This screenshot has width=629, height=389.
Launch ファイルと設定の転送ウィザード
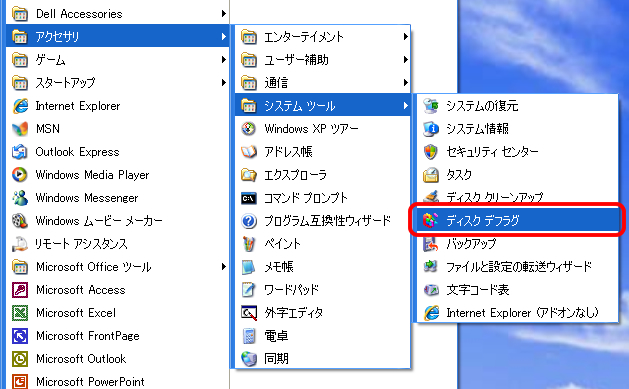click(x=517, y=267)
